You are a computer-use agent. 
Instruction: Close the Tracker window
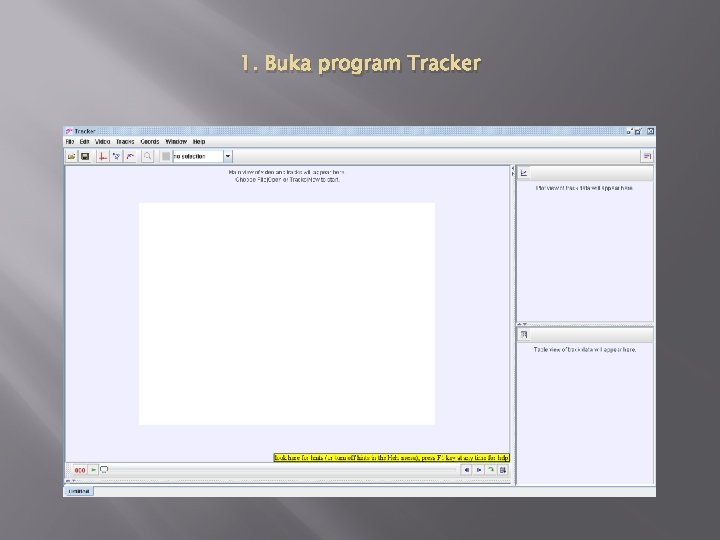click(650, 131)
